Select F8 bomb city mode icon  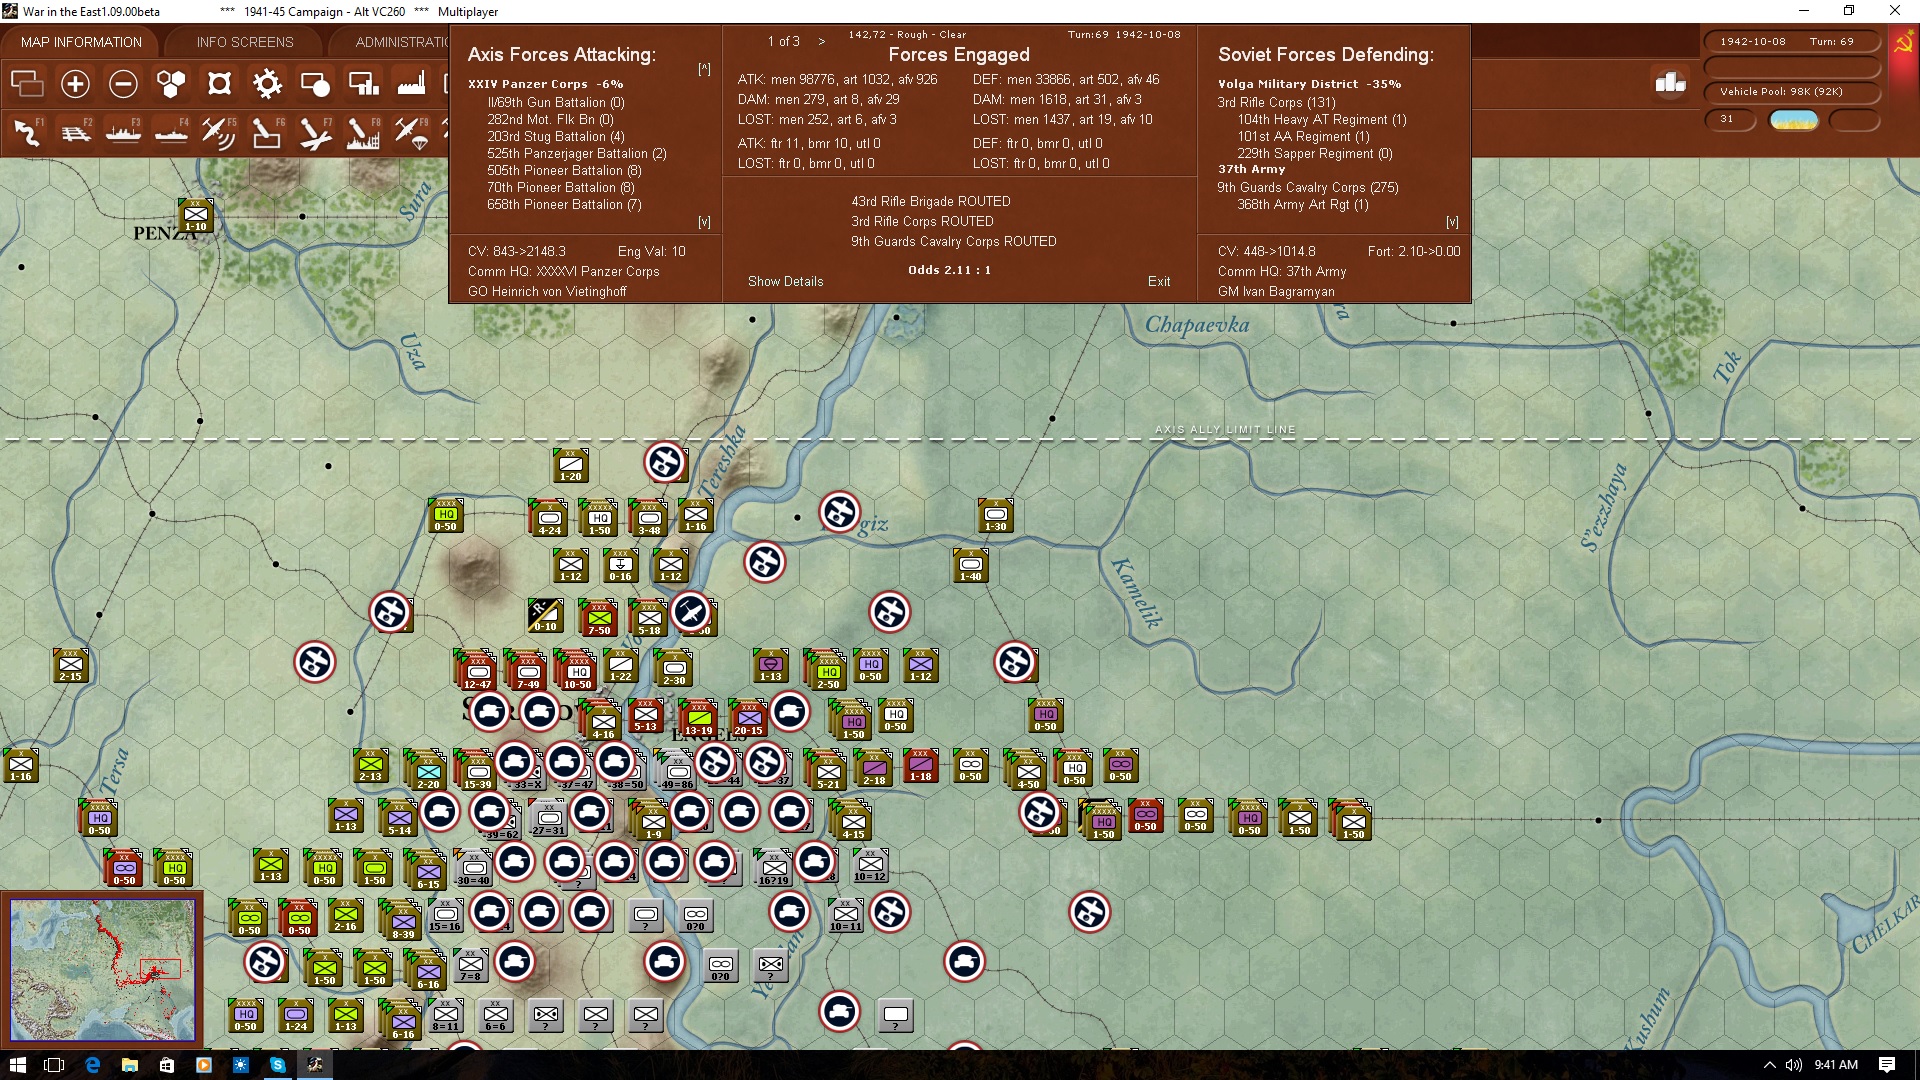(363, 132)
